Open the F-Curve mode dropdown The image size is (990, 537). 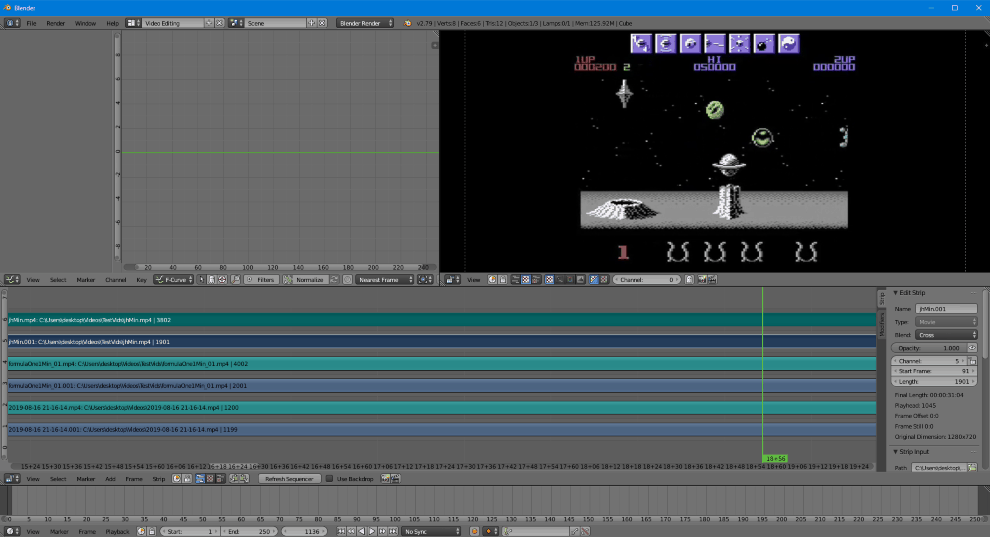click(x=174, y=280)
